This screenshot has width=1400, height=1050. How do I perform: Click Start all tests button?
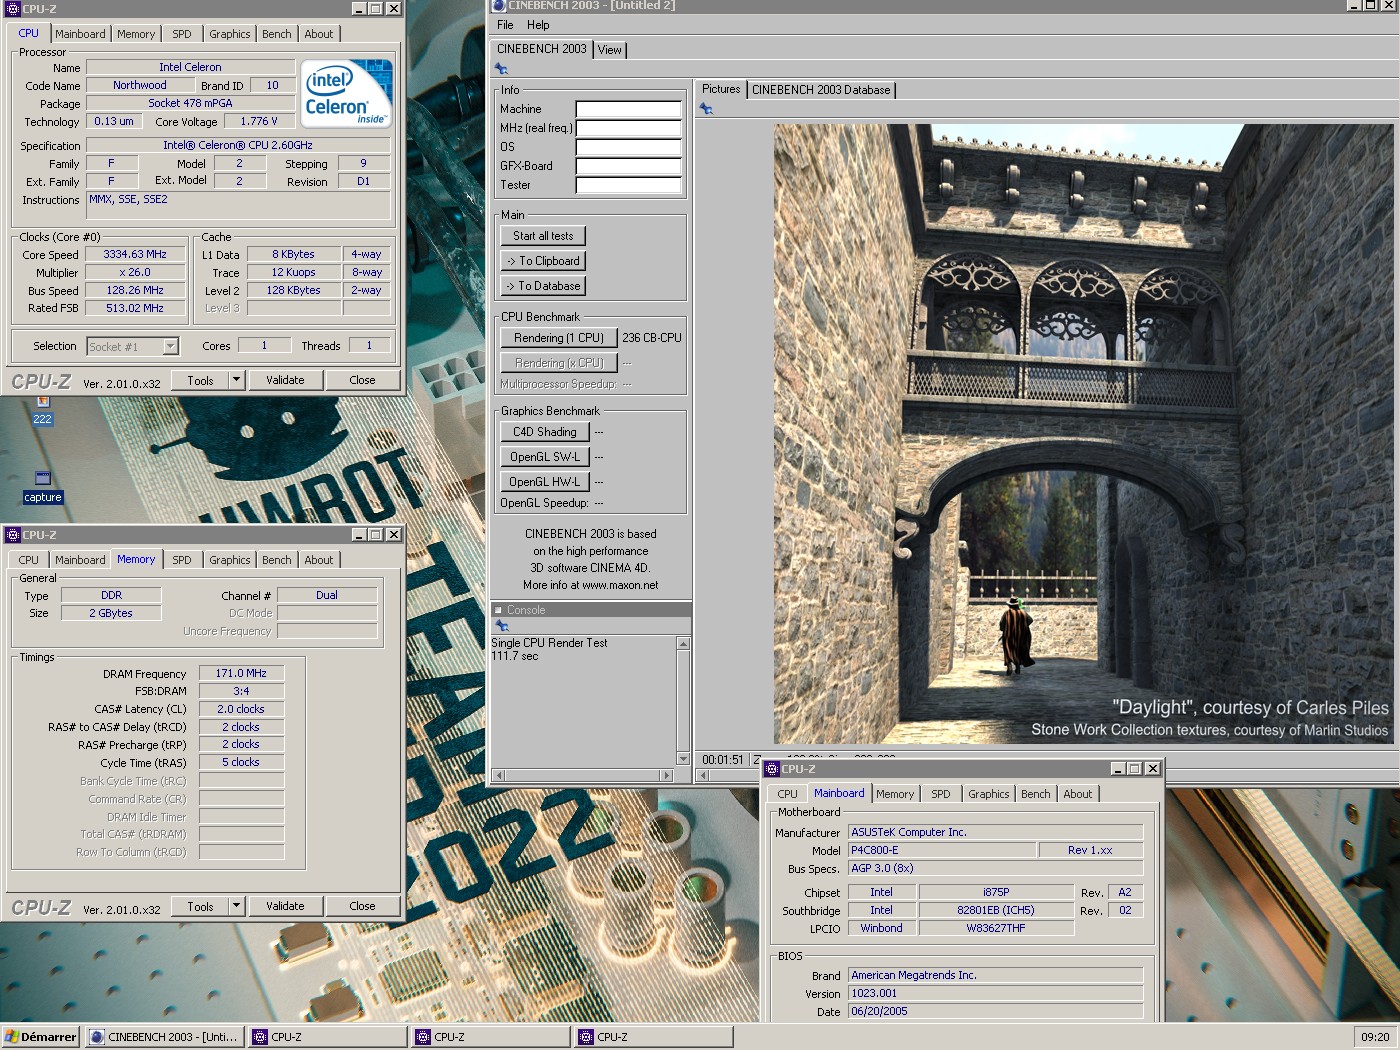point(543,236)
